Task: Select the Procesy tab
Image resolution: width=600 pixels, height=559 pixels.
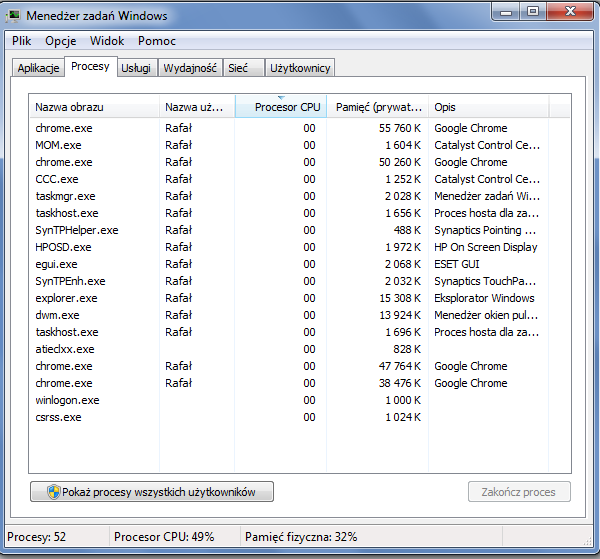Action: (x=90, y=67)
